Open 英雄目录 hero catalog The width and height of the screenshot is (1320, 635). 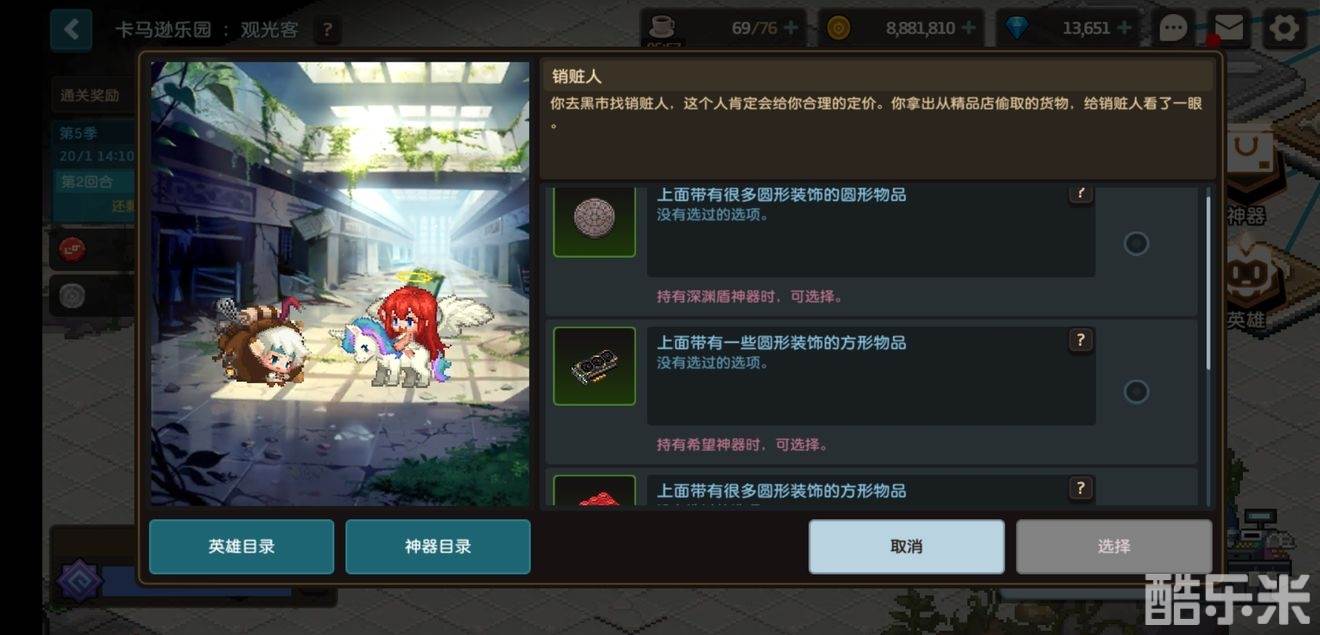pyautogui.click(x=241, y=546)
